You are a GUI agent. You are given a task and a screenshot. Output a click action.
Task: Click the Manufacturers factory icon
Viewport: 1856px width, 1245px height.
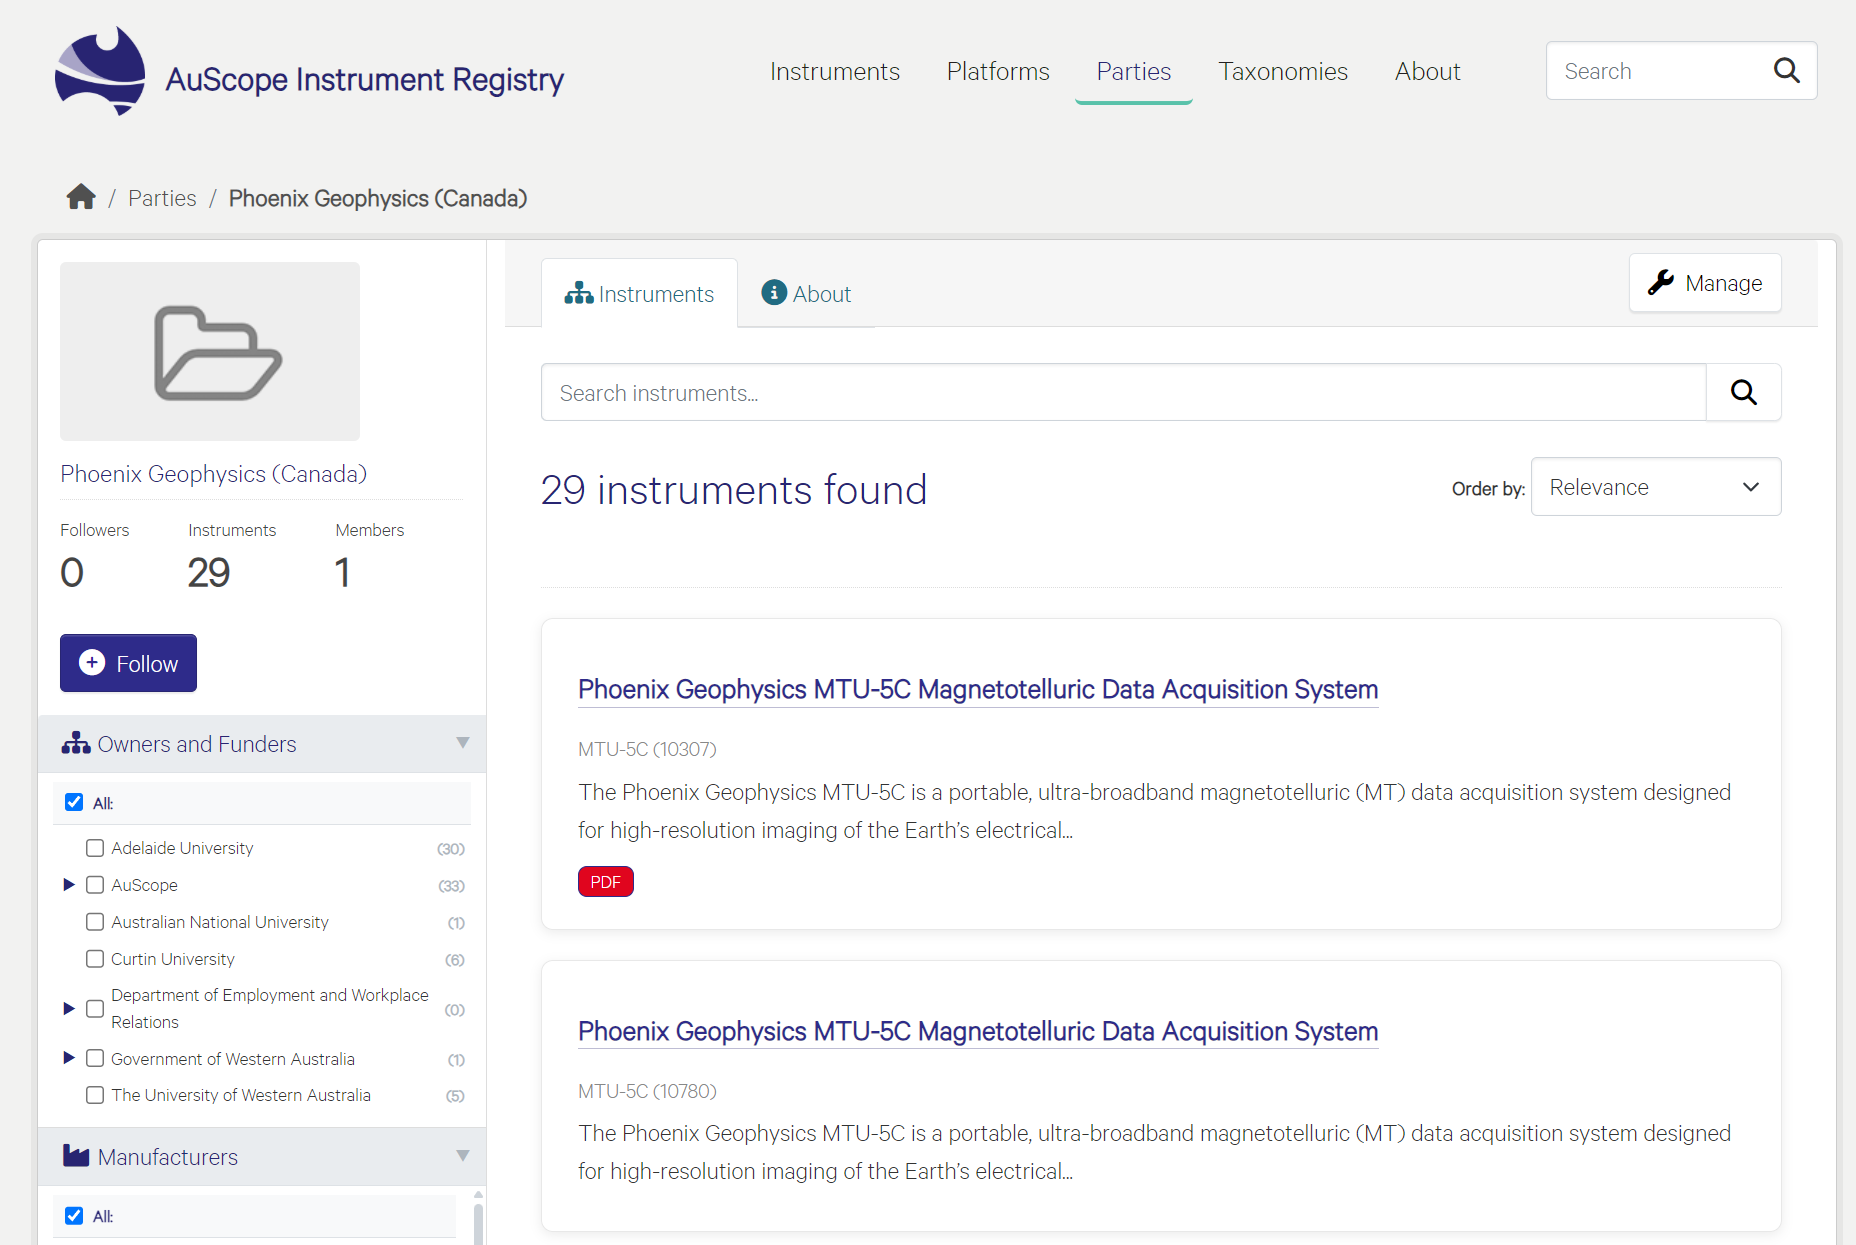(x=76, y=1156)
